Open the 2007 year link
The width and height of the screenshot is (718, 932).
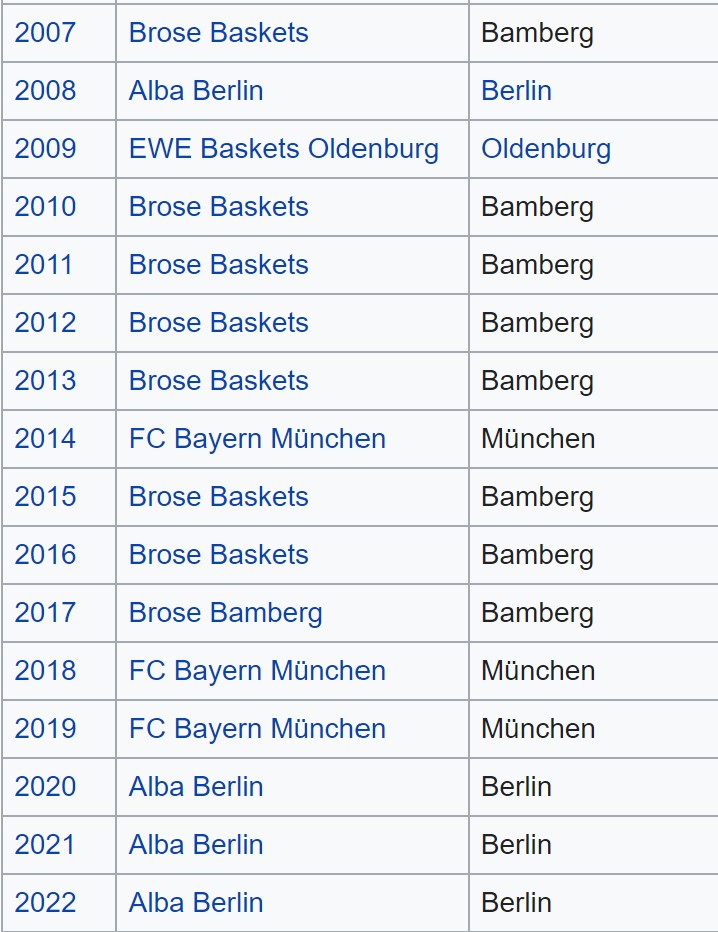click(45, 33)
